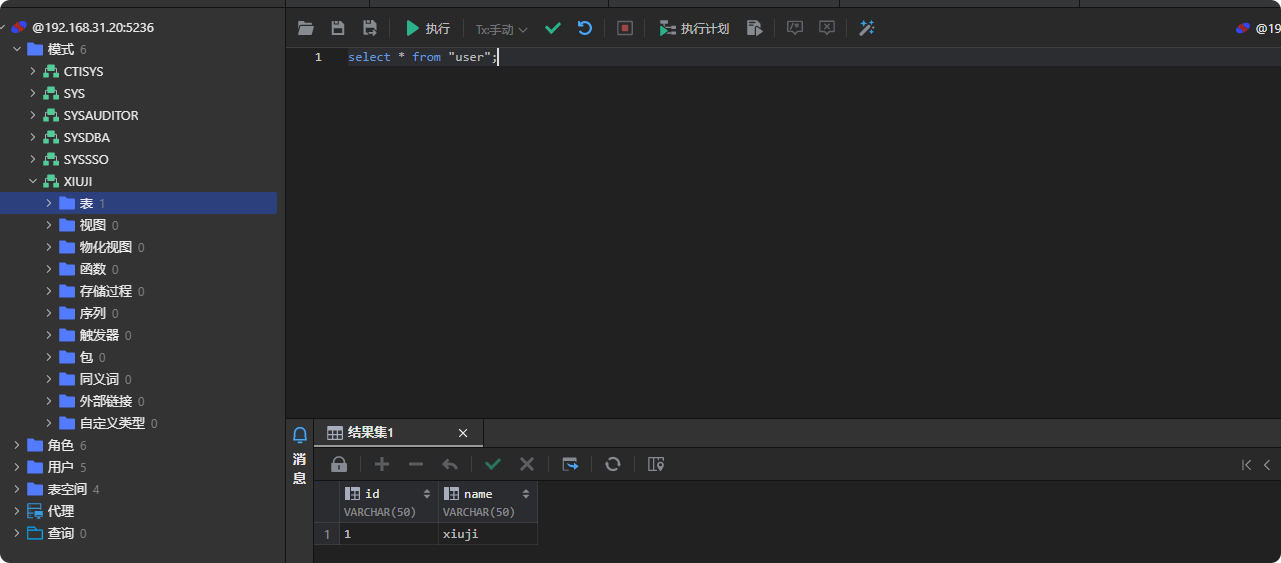The width and height of the screenshot is (1281, 563).
Task: Collapse the 模式 folder
Action: (x=16, y=49)
